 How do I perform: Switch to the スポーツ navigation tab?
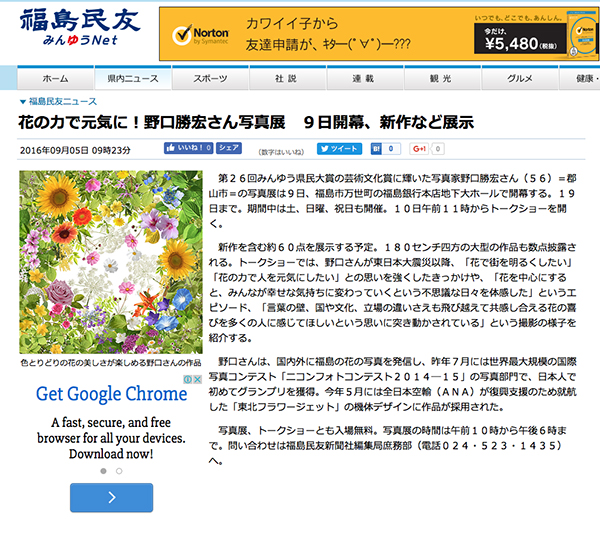[x=210, y=78]
